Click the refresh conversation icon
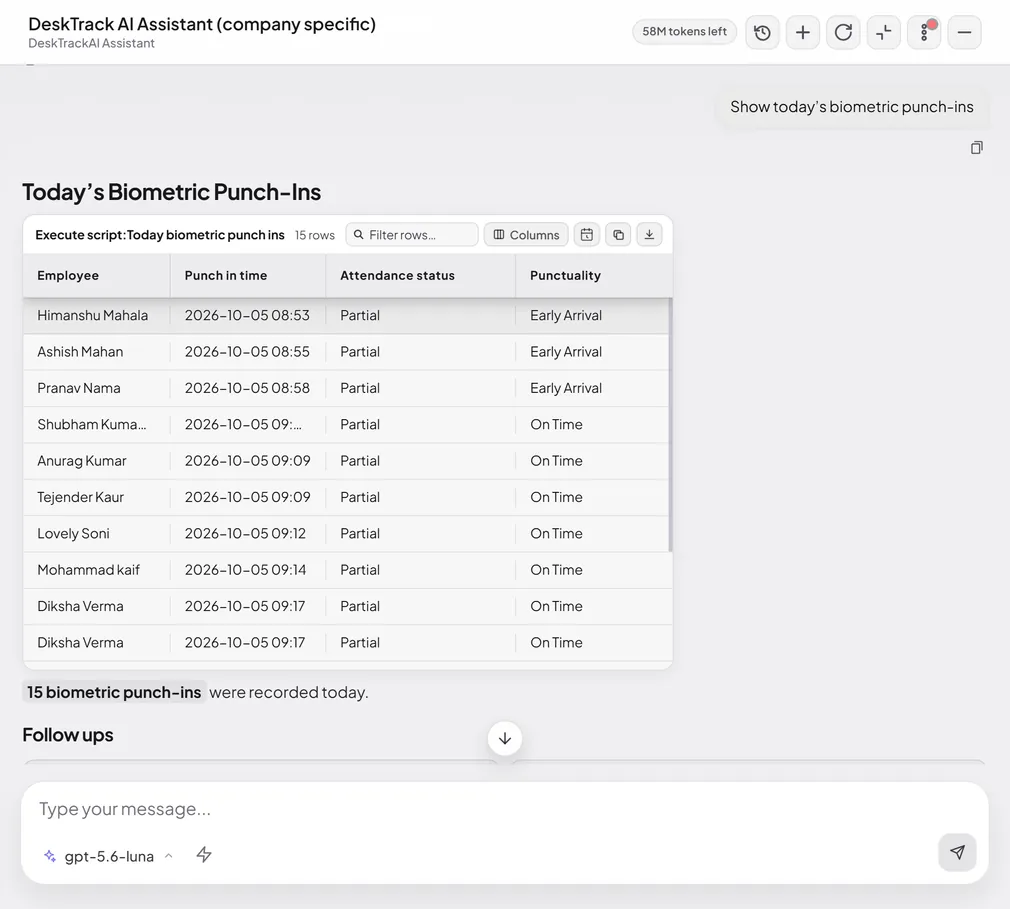The height and width of the screenshot is (909, 1010). 843,32
